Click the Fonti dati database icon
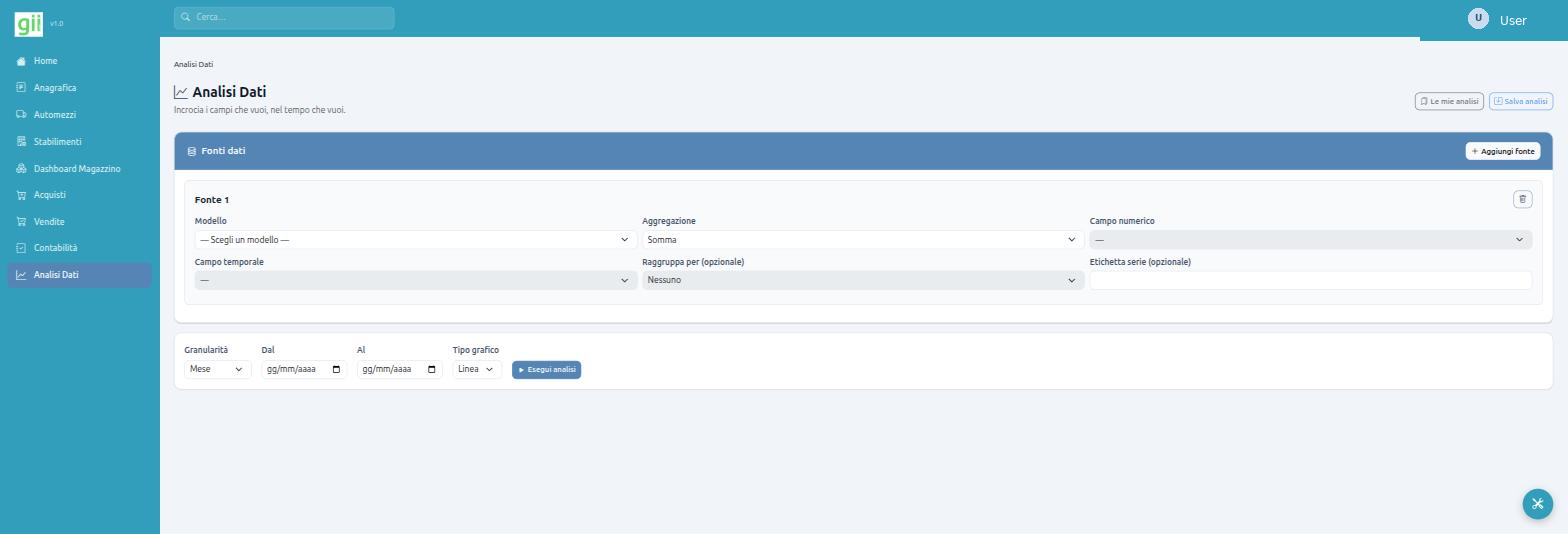The width and height of the screenshot is (1568, 534). 192,151
